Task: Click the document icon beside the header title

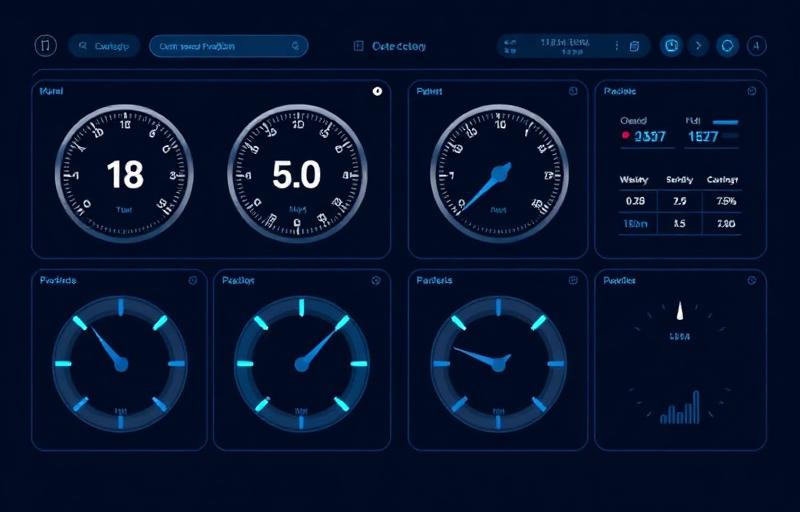Action: click(359, 46)
